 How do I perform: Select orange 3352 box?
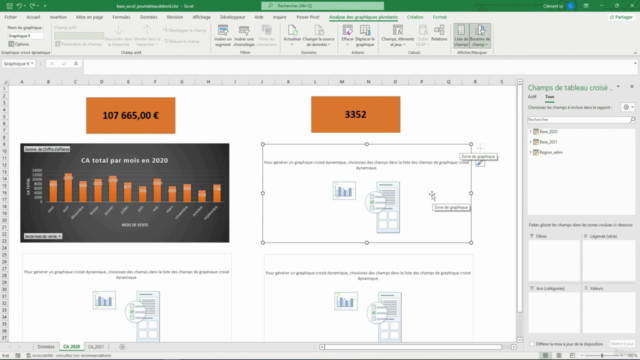click(356, 114)
